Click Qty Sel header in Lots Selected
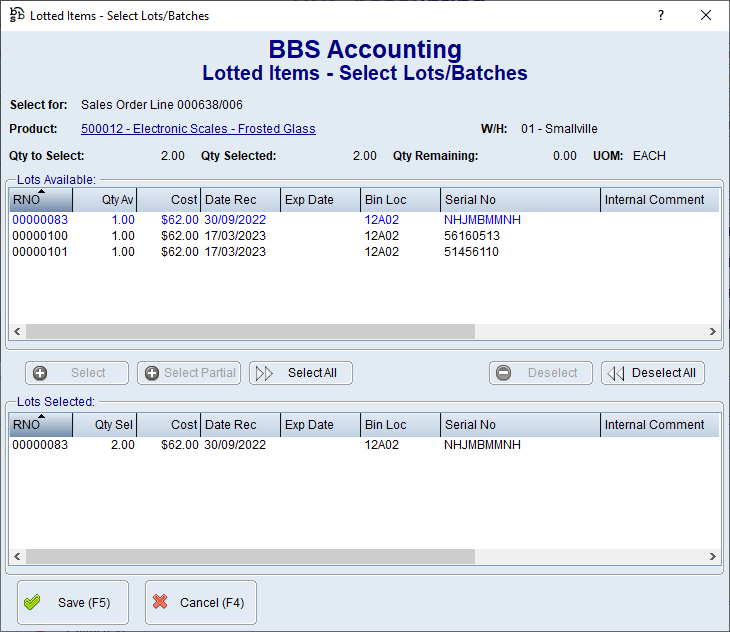Image resolution: width=730 pixels, height=632 pixels. [106, 425]
